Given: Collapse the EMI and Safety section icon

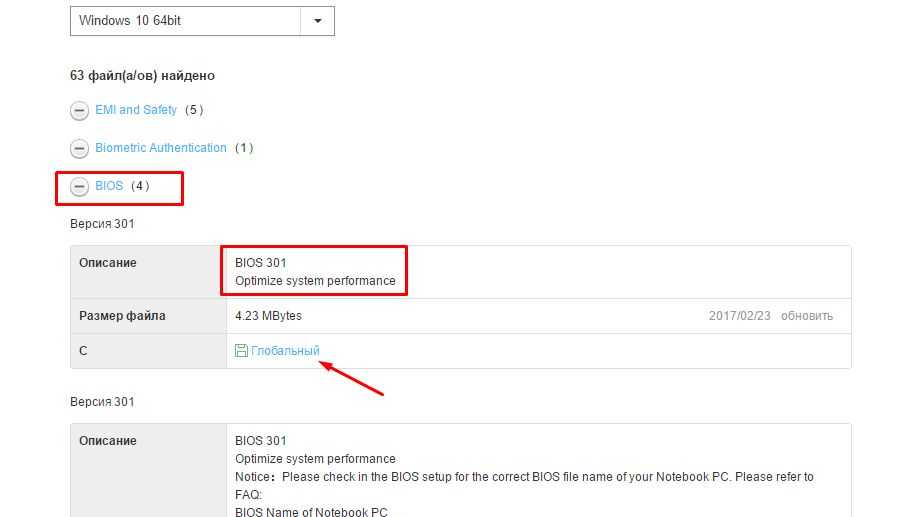Looking at the screenshot, I should pos(79,111).
